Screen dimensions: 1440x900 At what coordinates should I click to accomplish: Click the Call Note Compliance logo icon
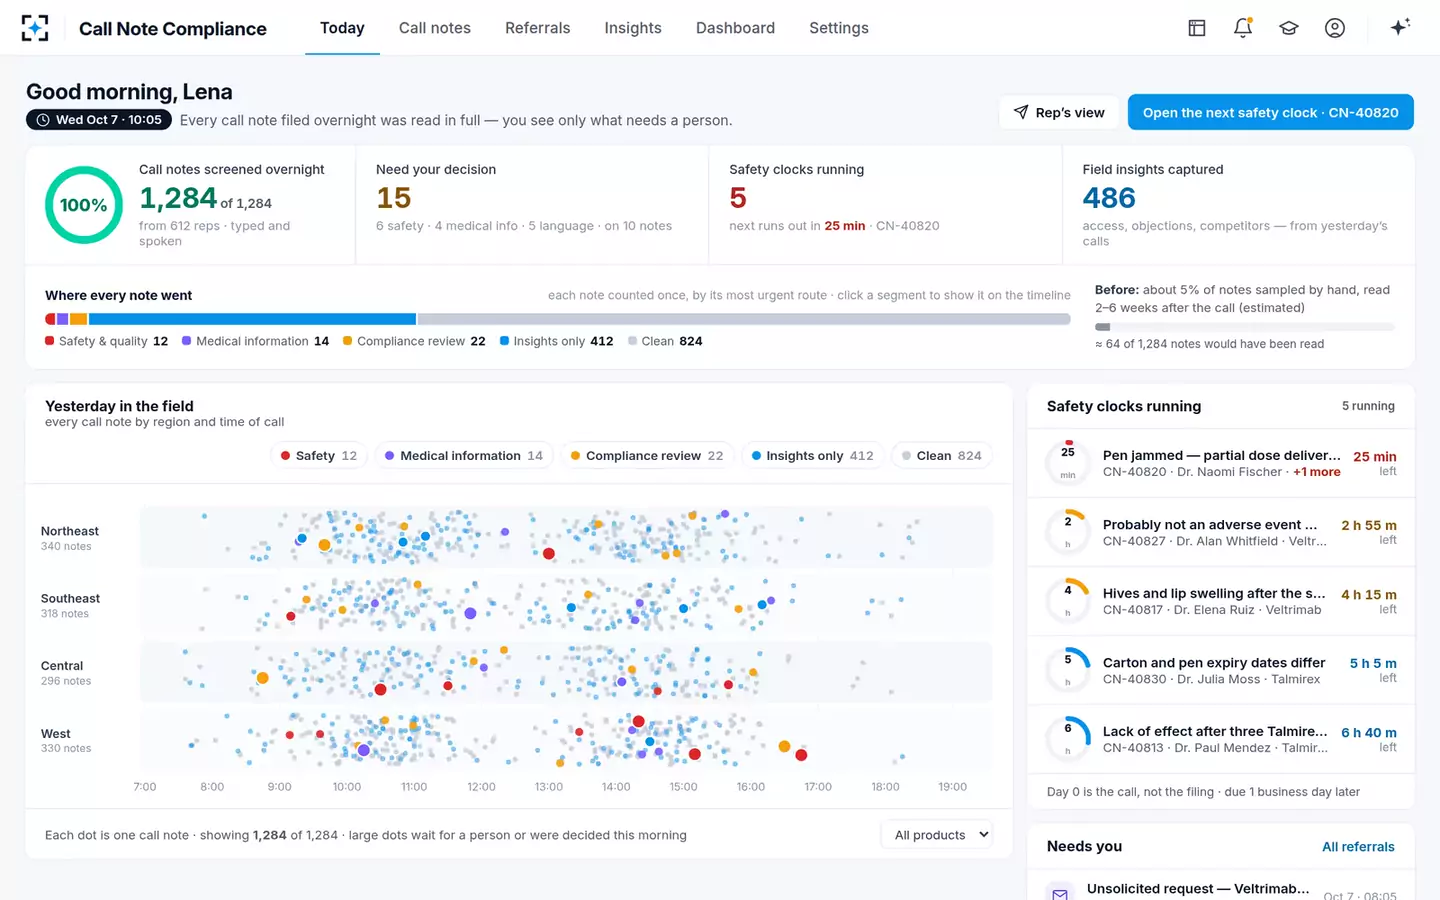click(35, 28)
